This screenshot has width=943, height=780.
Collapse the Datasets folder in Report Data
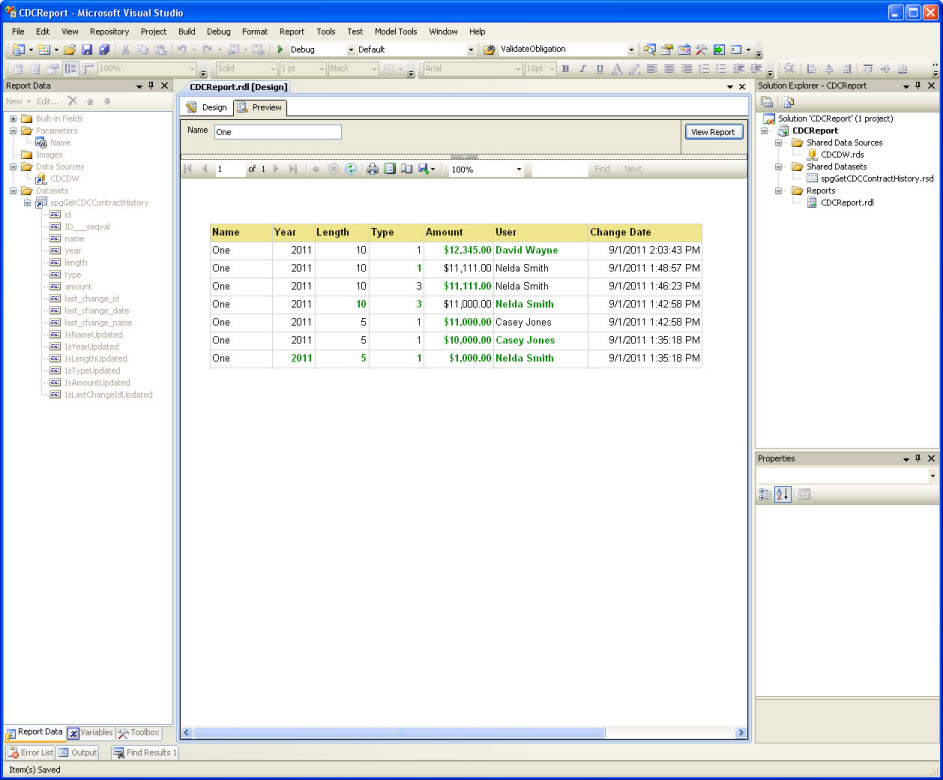14,191
